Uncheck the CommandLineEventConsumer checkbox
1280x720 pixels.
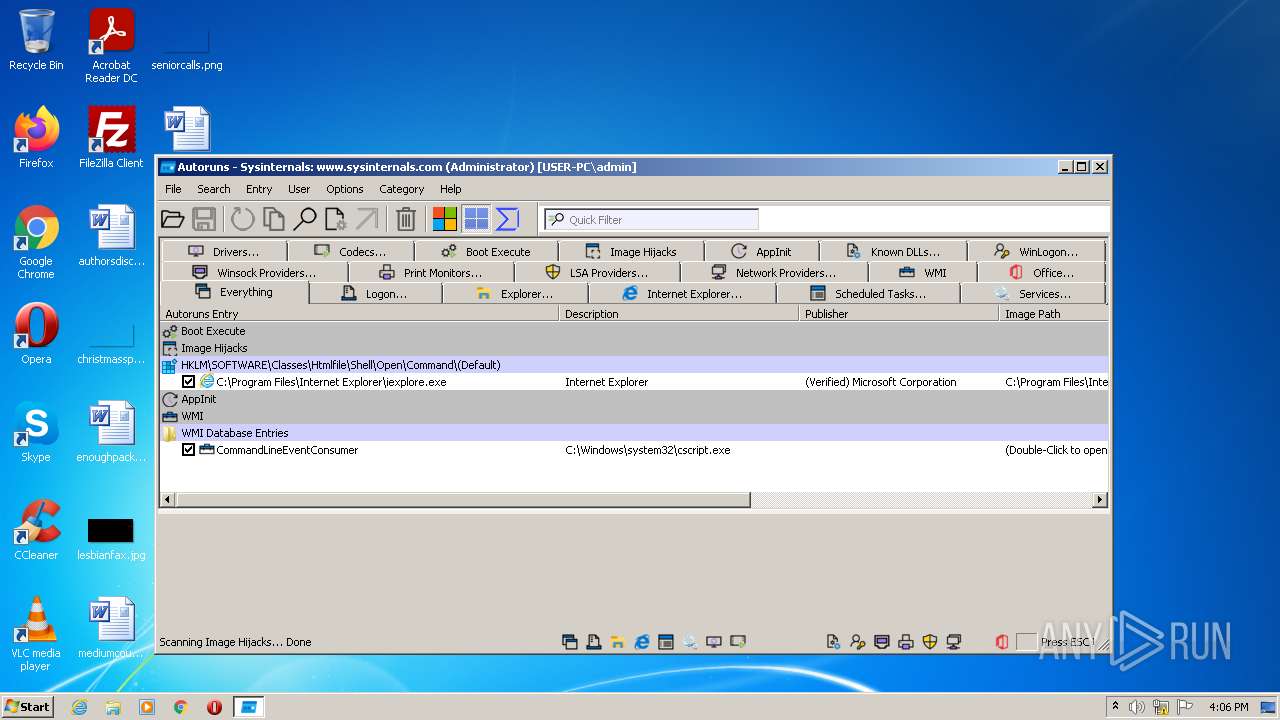(188, 450)
